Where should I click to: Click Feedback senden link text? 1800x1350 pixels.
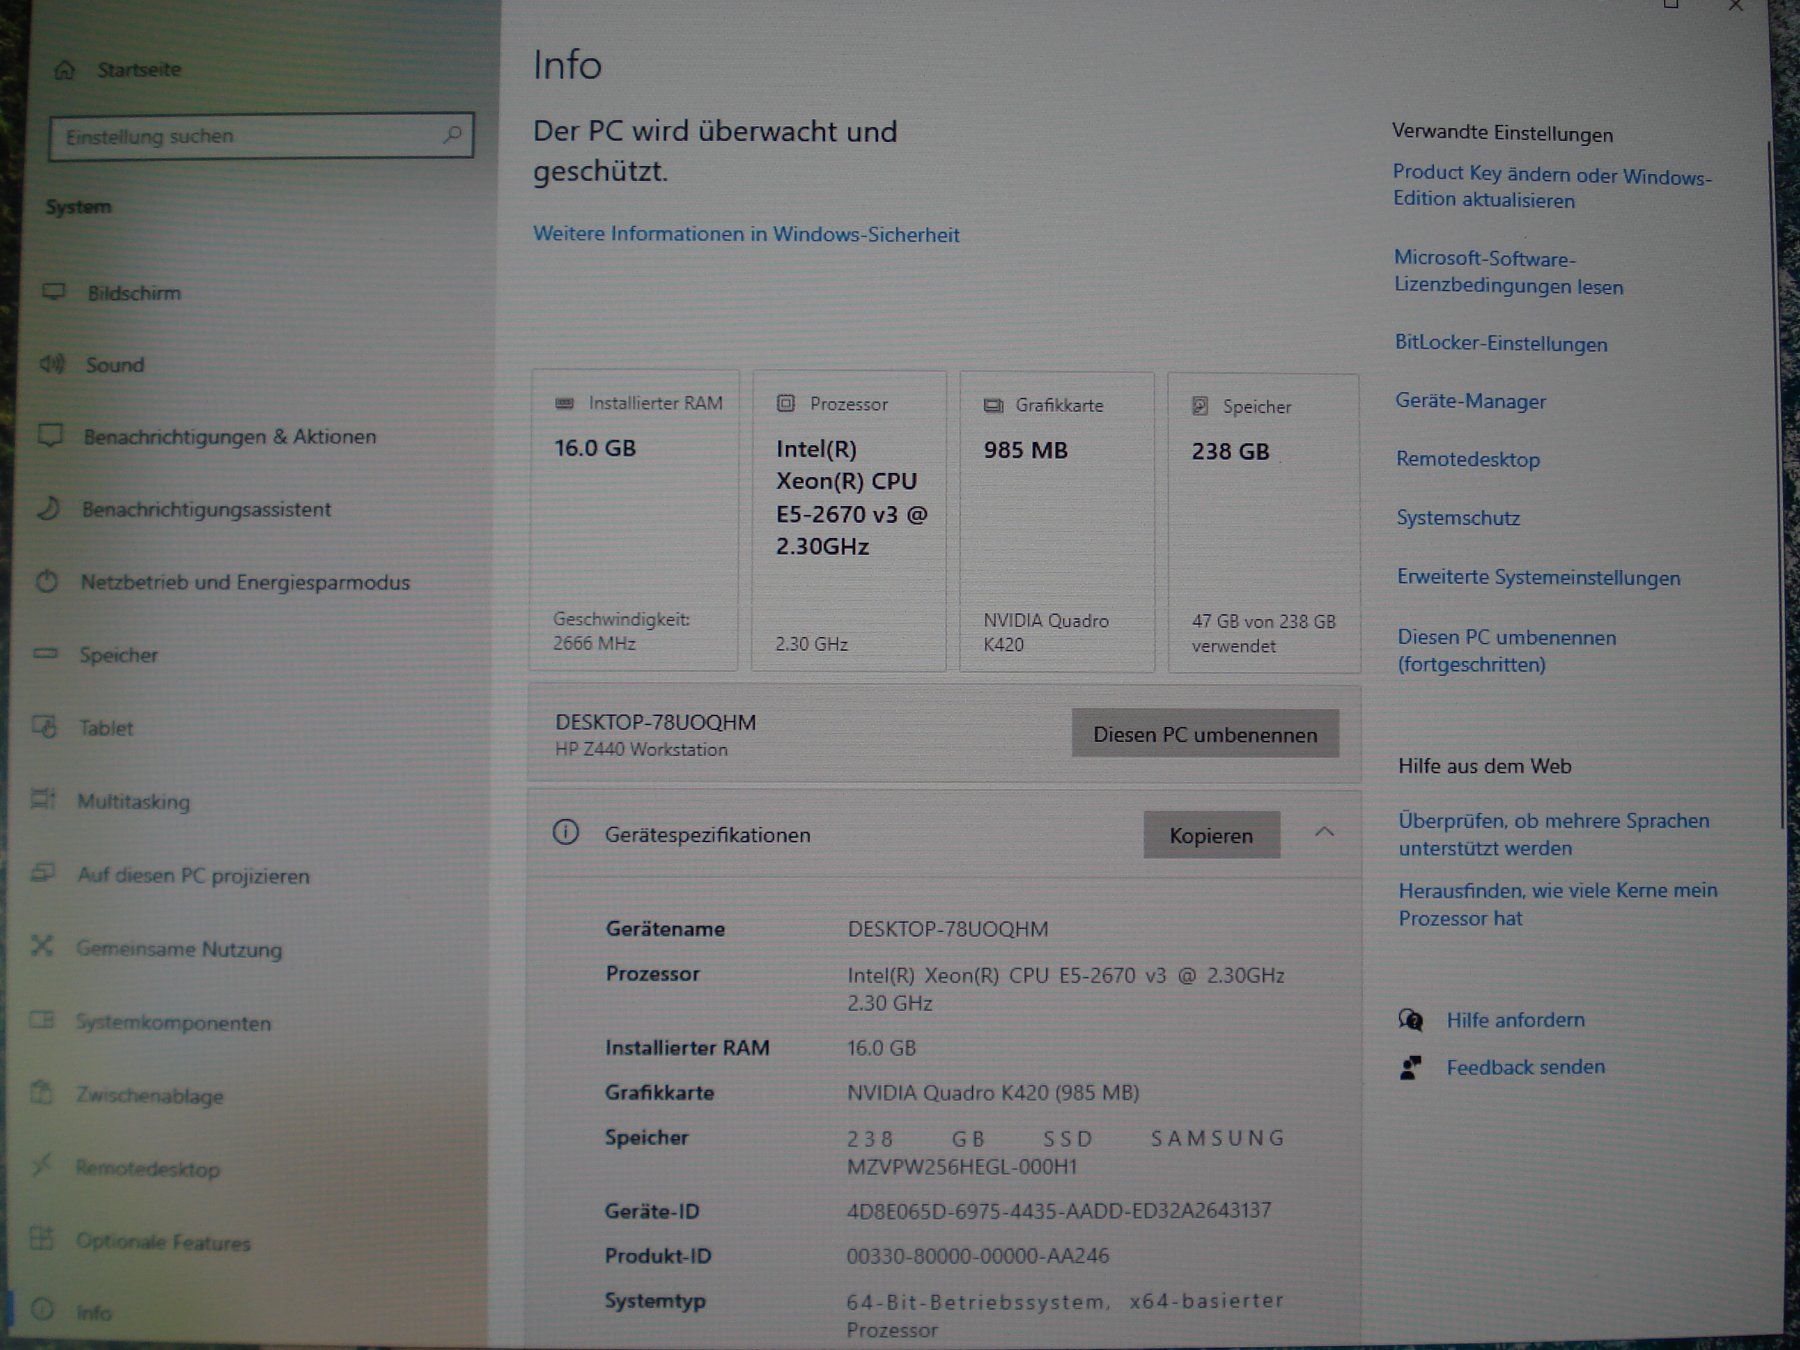[x=1525, y=1067]
